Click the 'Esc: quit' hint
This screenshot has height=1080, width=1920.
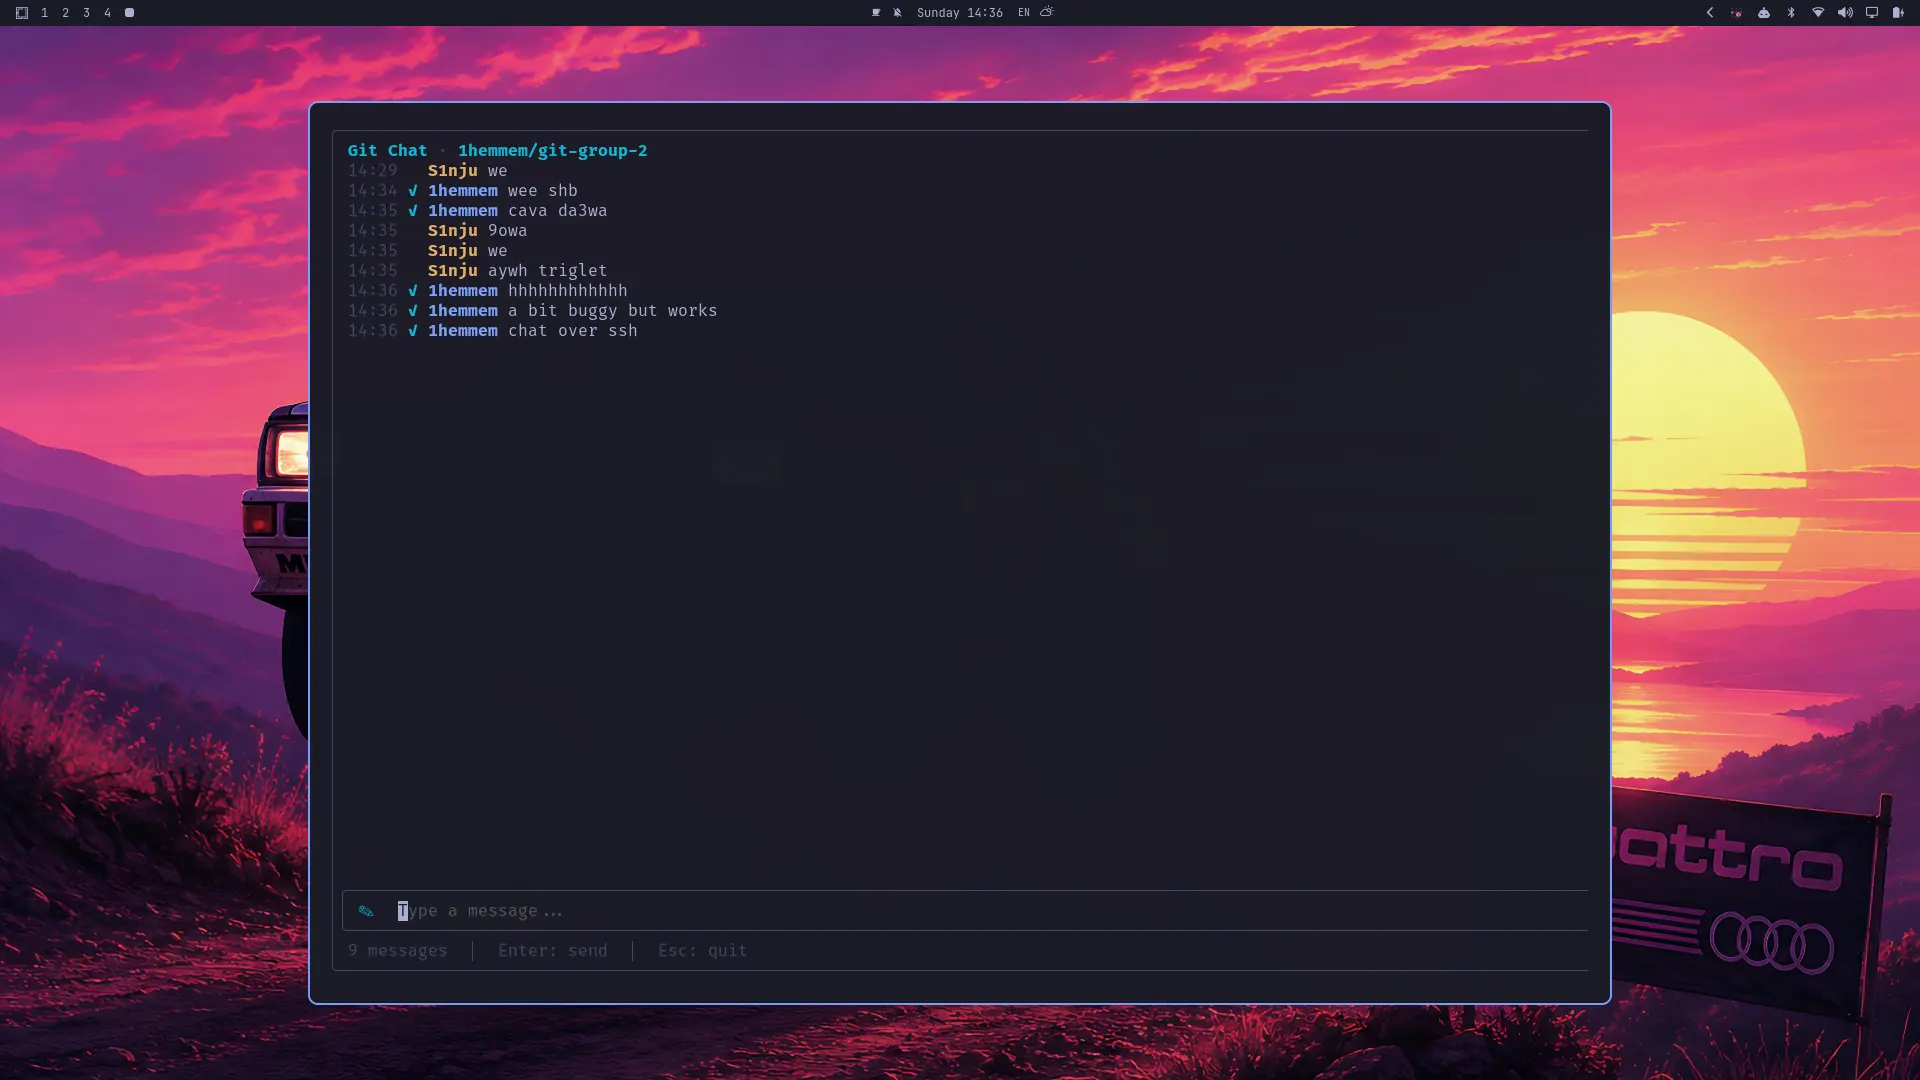(x=702, y=951)
